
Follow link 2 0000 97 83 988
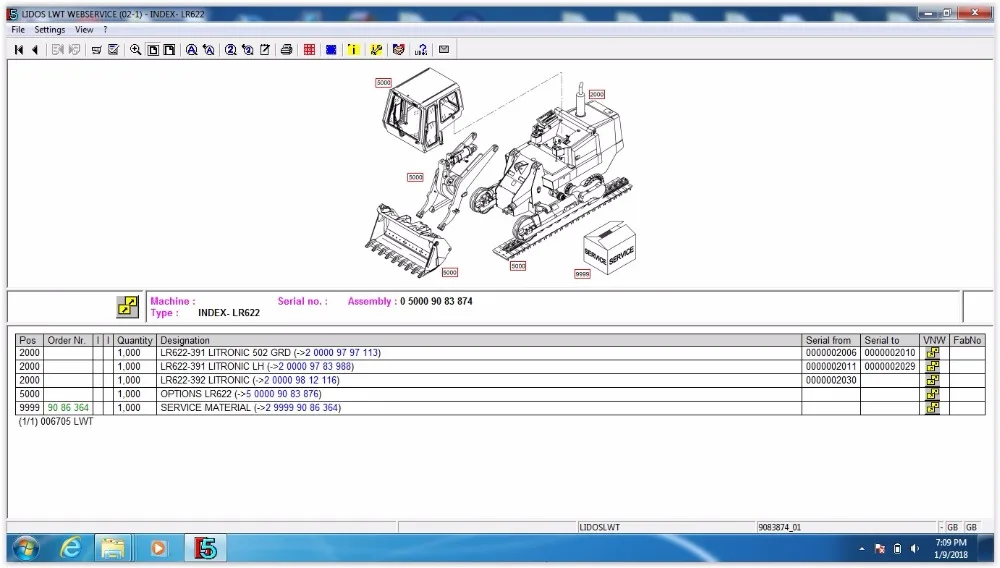pos(314,367)
